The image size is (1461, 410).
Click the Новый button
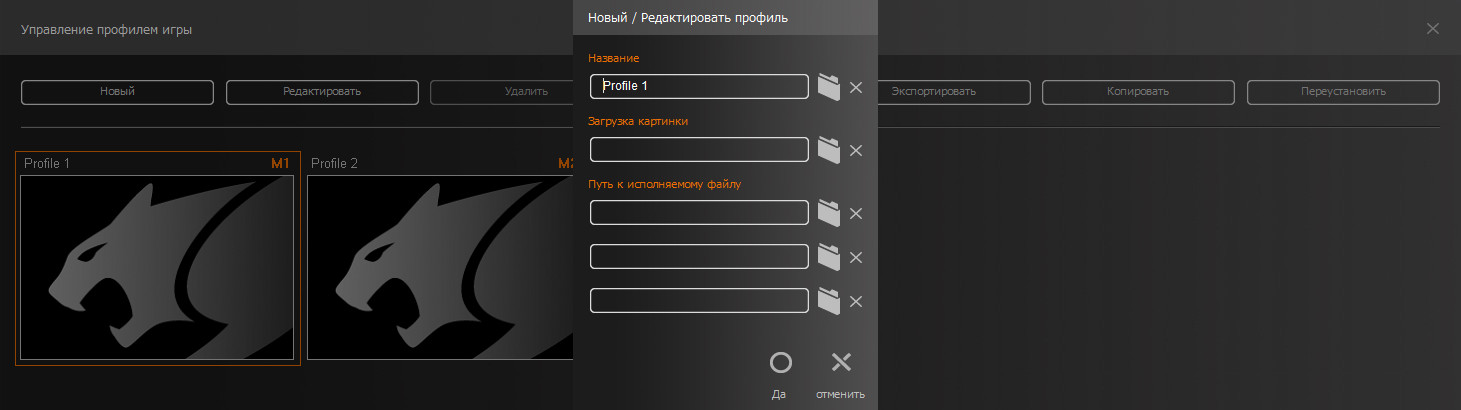[117, 92]
